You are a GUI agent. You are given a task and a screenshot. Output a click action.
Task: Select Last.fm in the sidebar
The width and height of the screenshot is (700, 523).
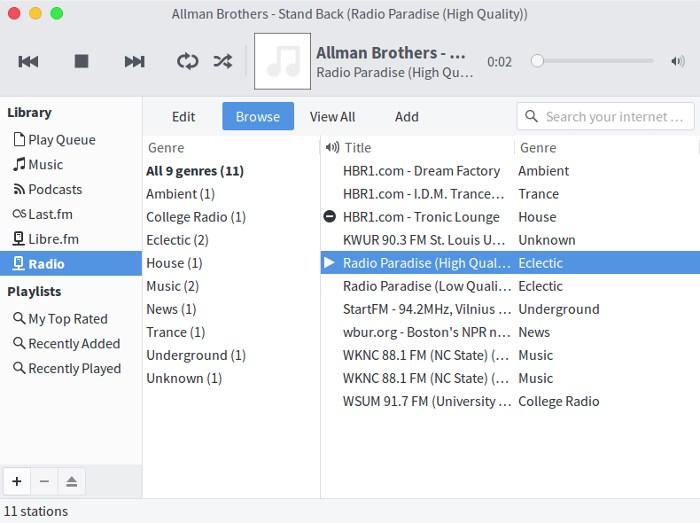(x=50, y=214)
